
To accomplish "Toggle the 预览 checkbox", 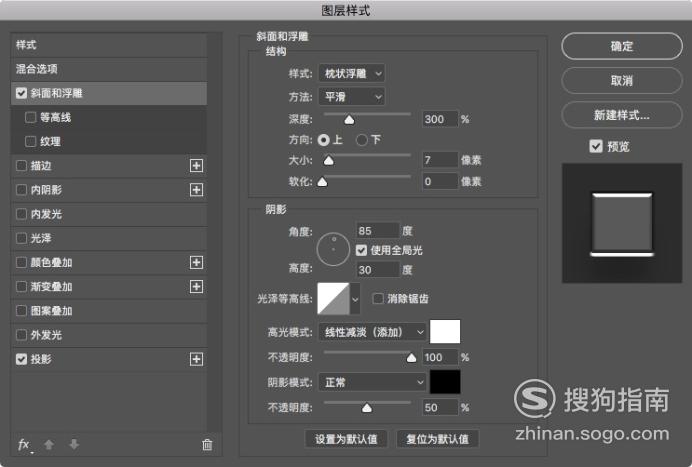I will [596, 146].
